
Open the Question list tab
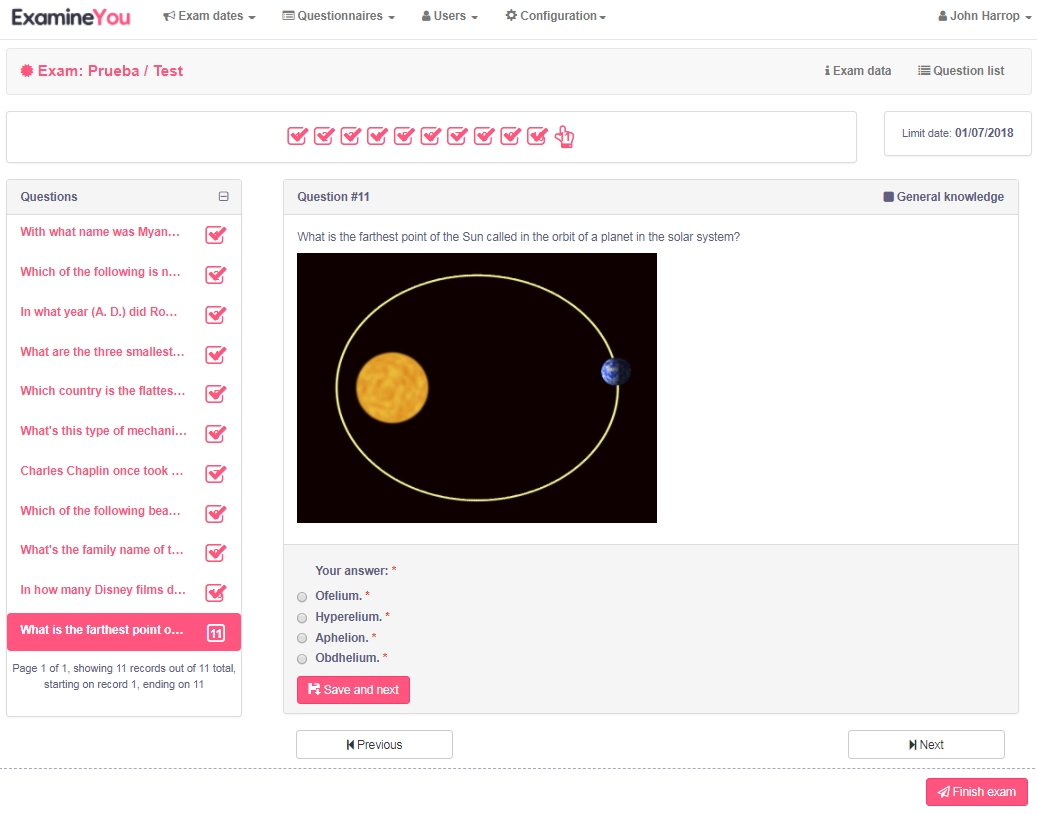pyautogui.click(x=961, y=71)
